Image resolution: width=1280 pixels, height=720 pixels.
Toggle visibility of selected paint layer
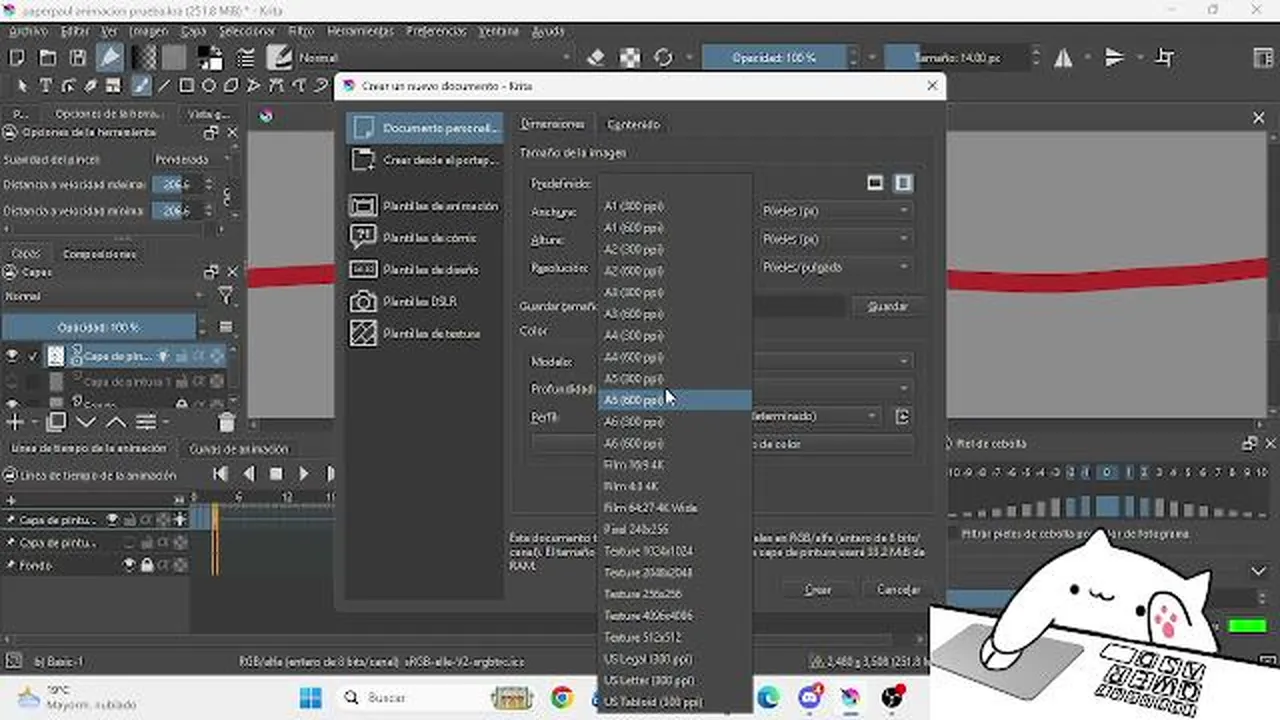point(13,355)
